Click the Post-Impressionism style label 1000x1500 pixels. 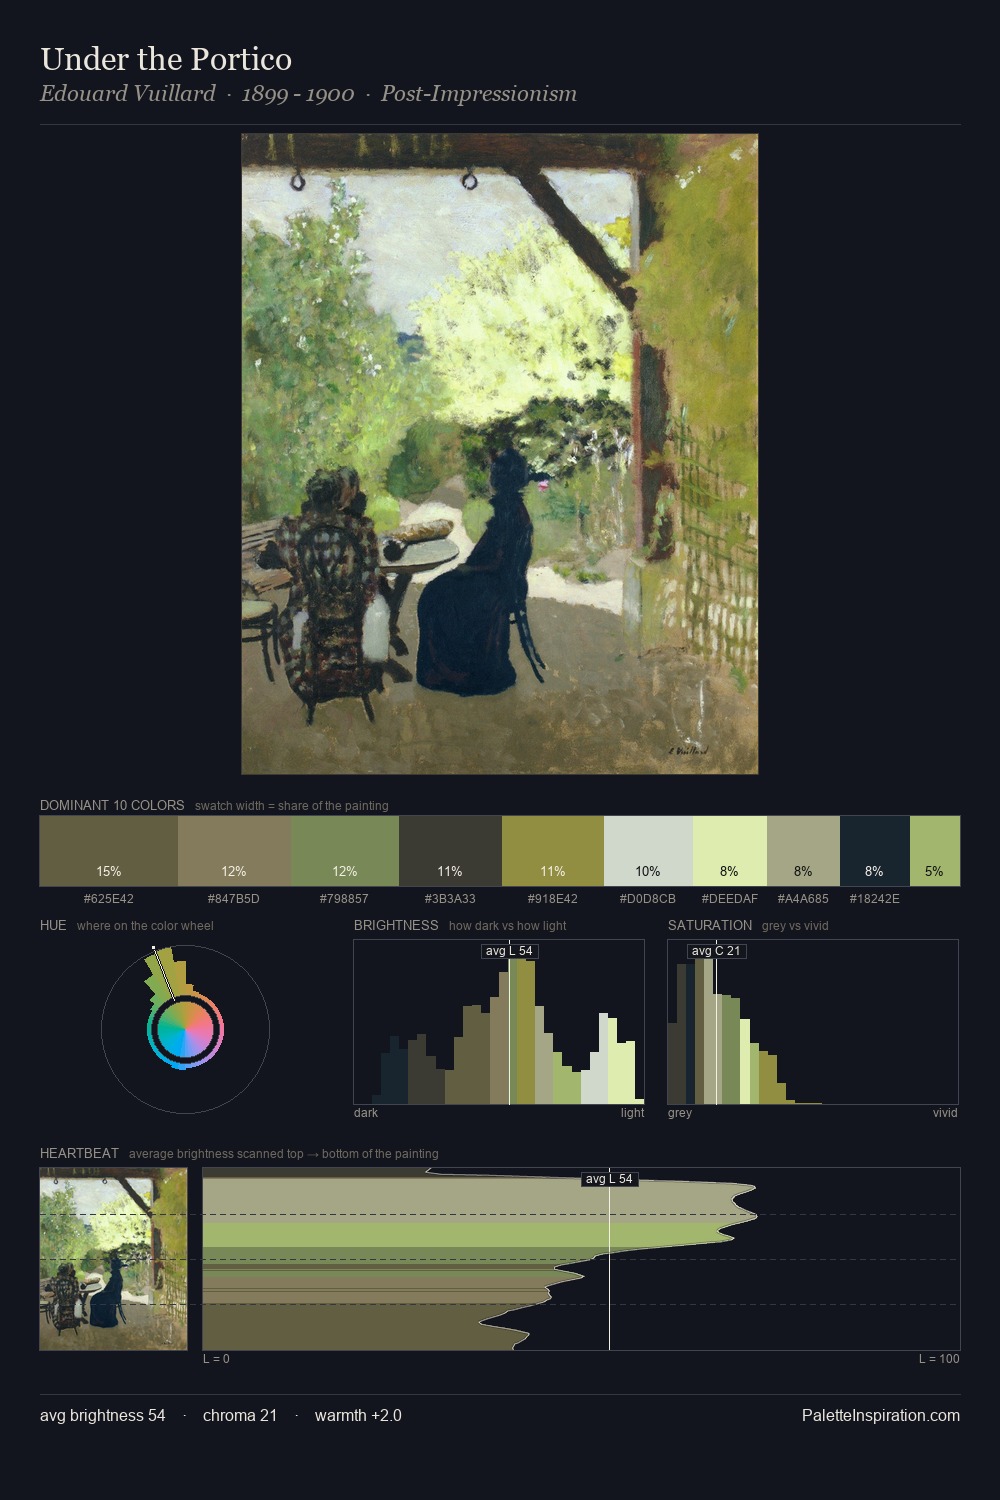point(479,93)
